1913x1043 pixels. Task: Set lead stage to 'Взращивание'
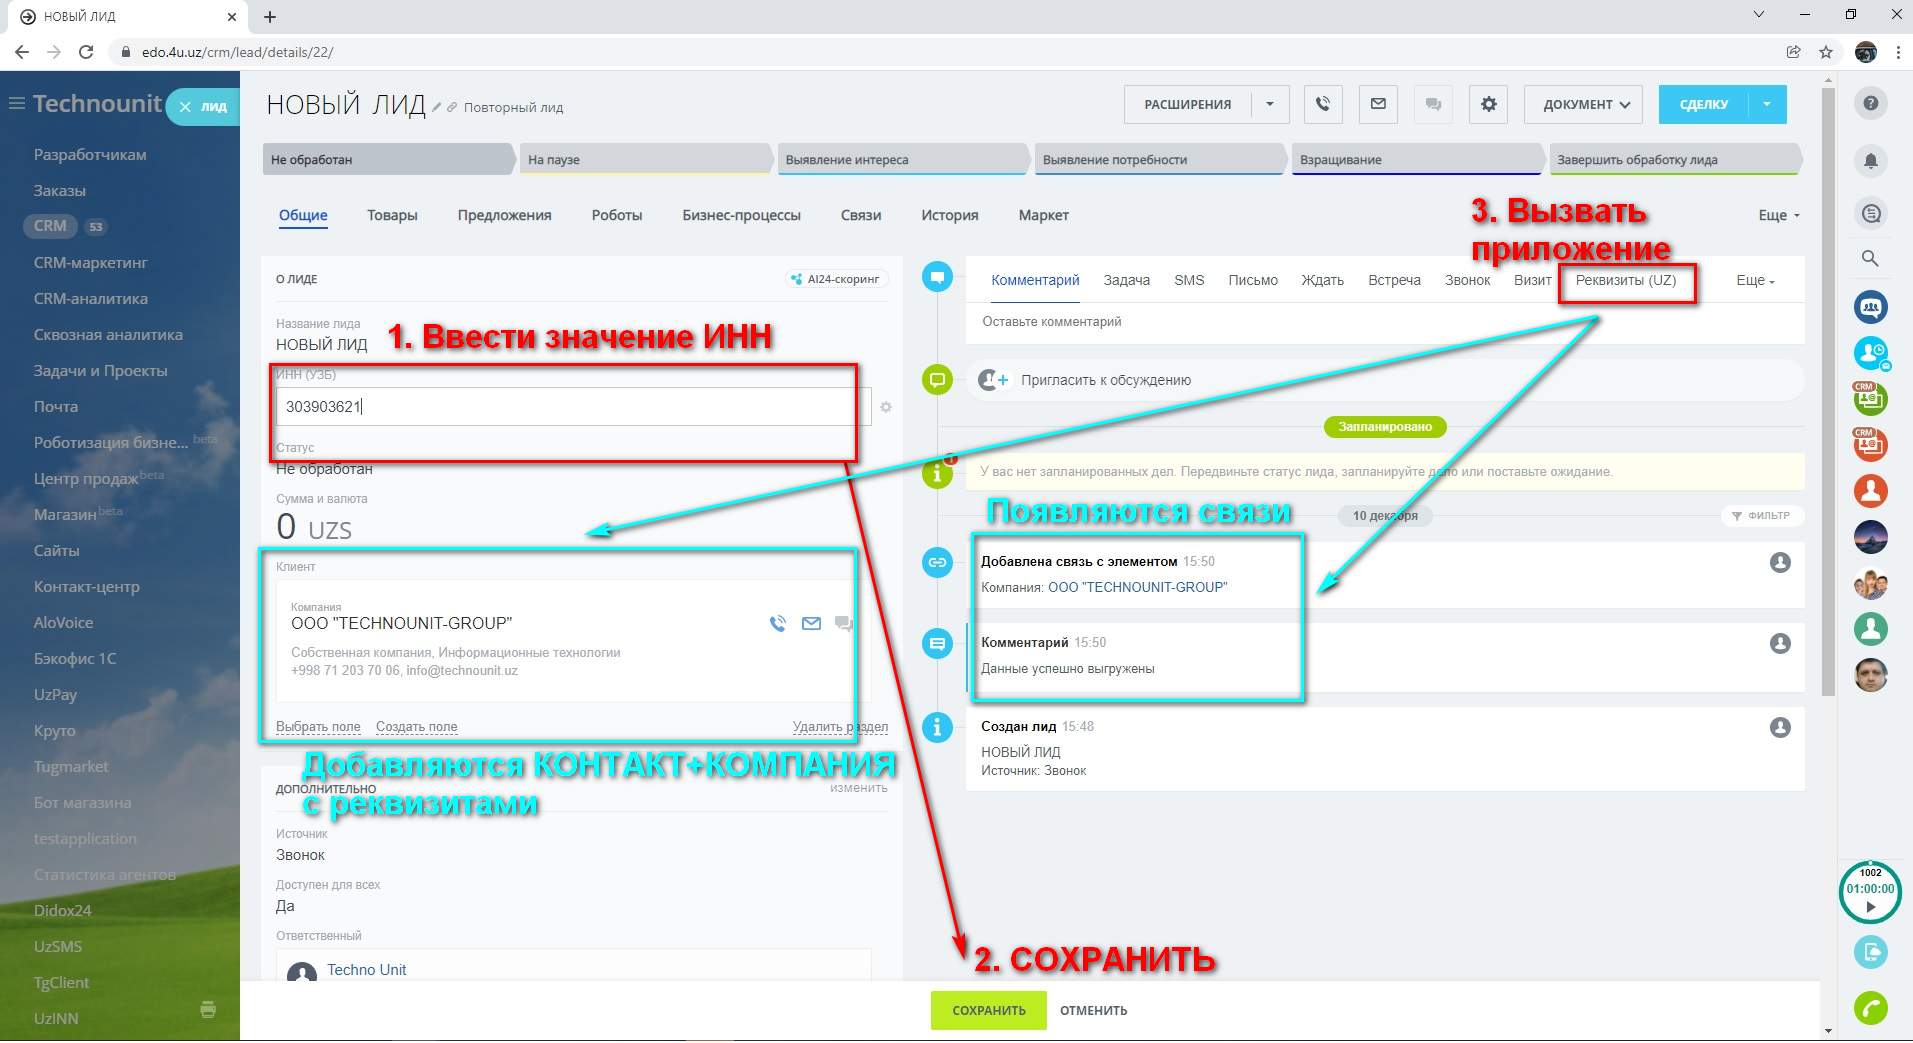(x=1417, y=160)
